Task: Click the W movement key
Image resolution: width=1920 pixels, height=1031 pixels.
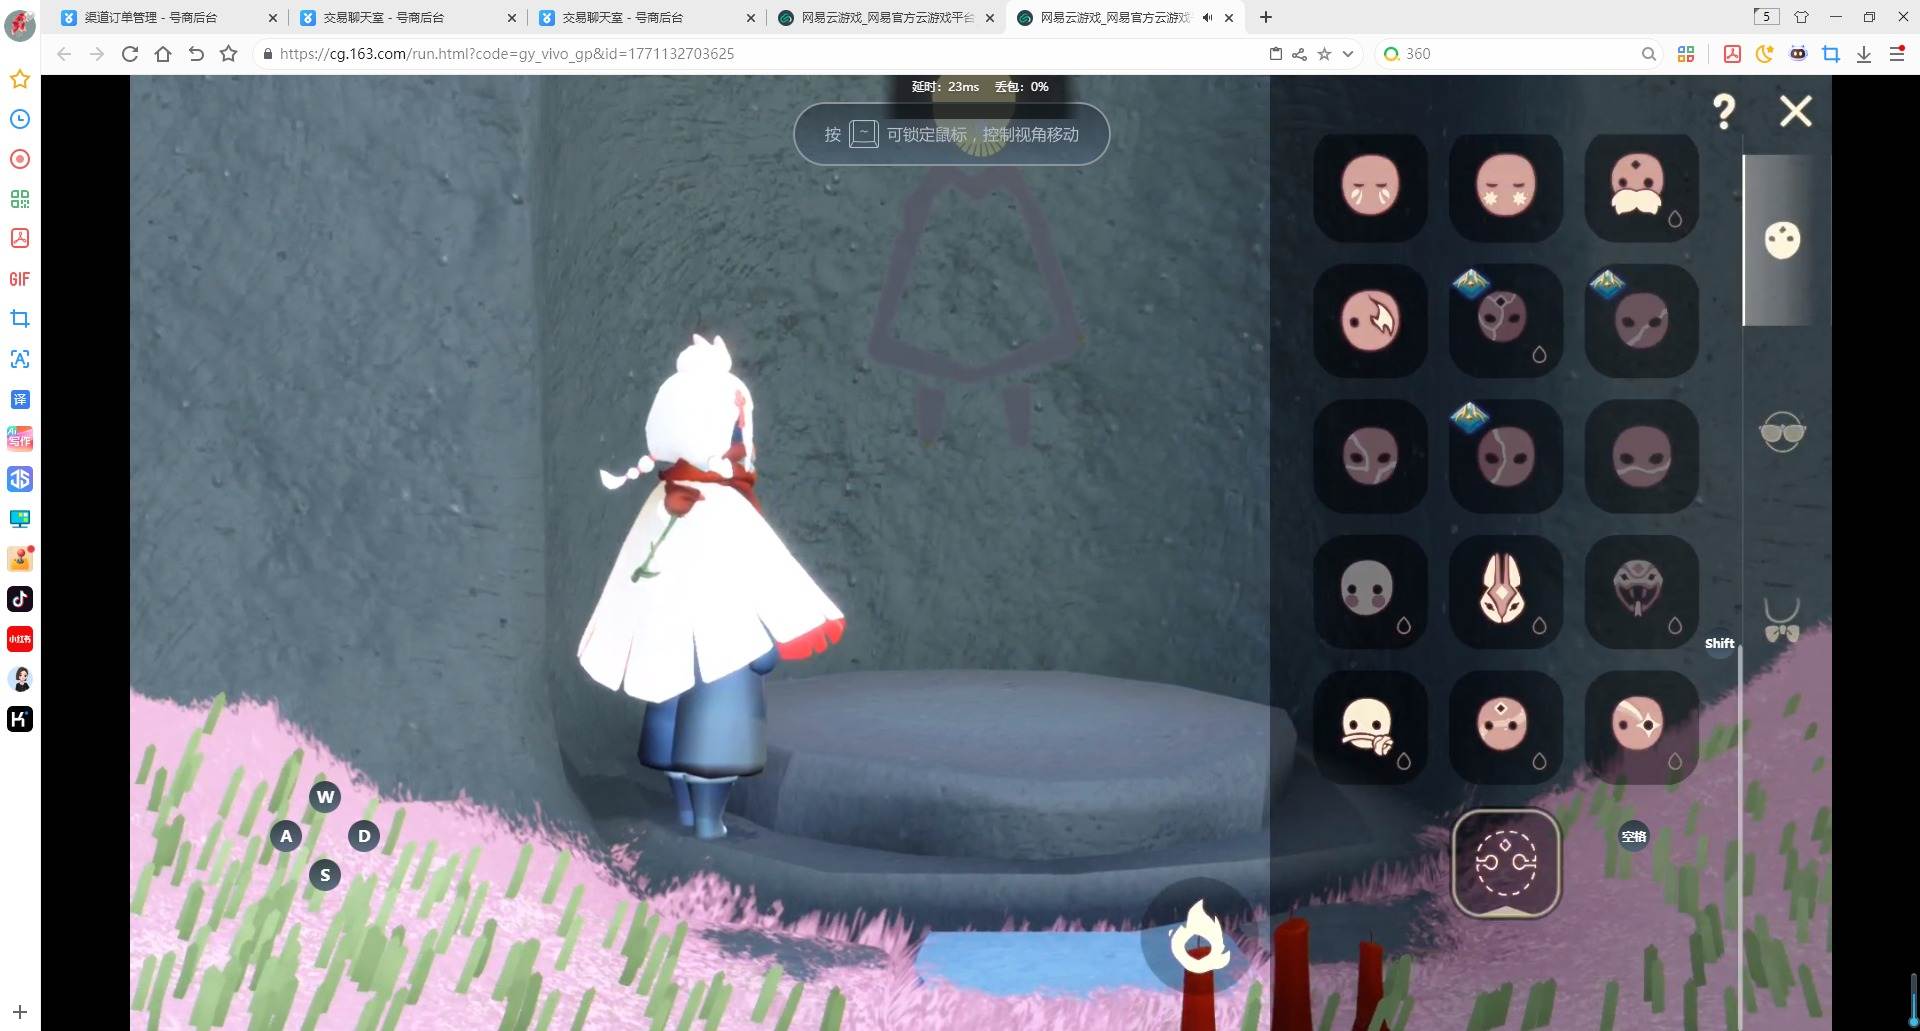Action: tap(325, 797)
